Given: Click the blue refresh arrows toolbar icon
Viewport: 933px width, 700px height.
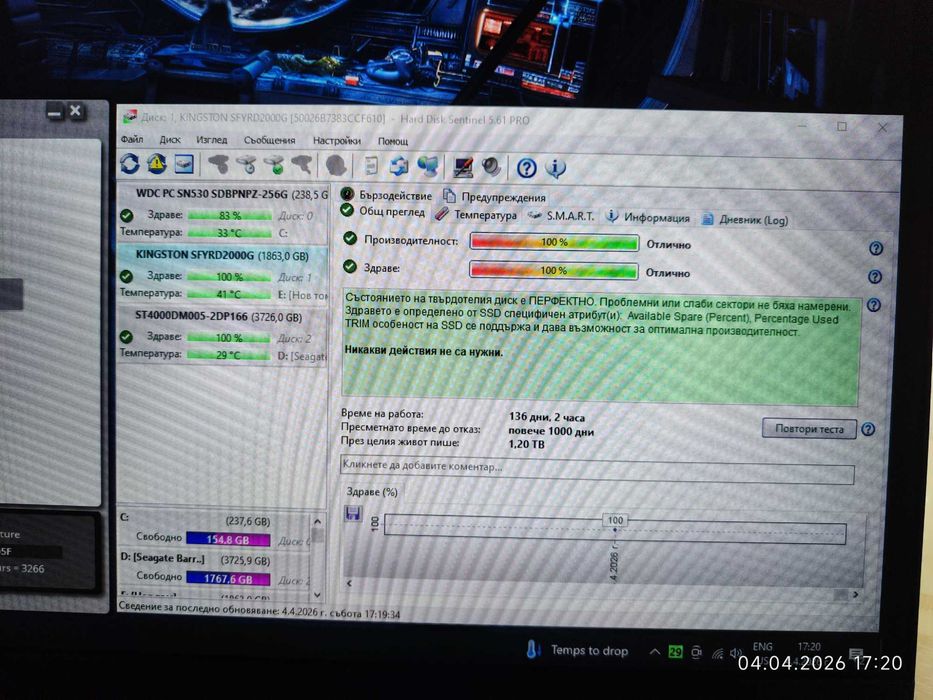Looking at the screenshot, I should pos(130,164).
